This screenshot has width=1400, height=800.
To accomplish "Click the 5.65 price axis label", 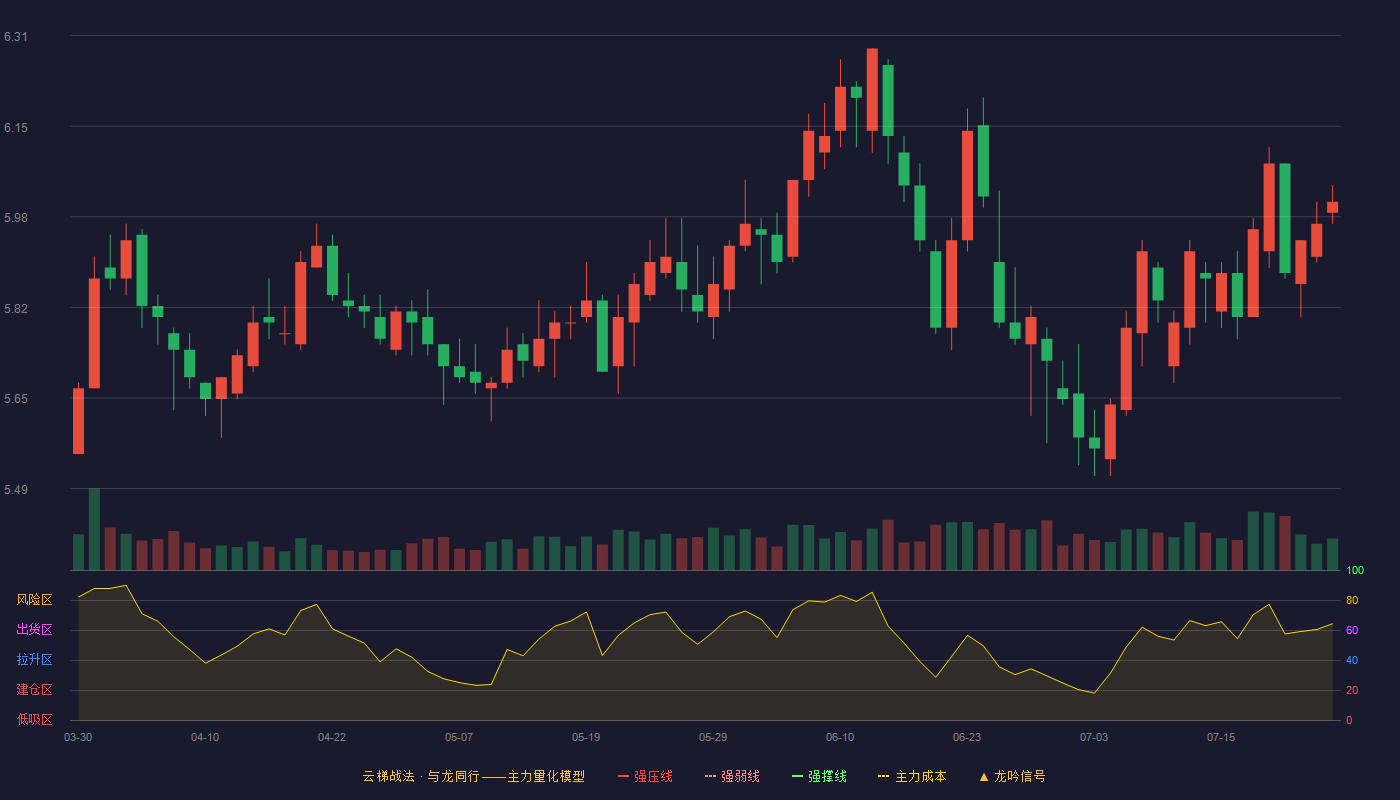I will click(16, 399).
